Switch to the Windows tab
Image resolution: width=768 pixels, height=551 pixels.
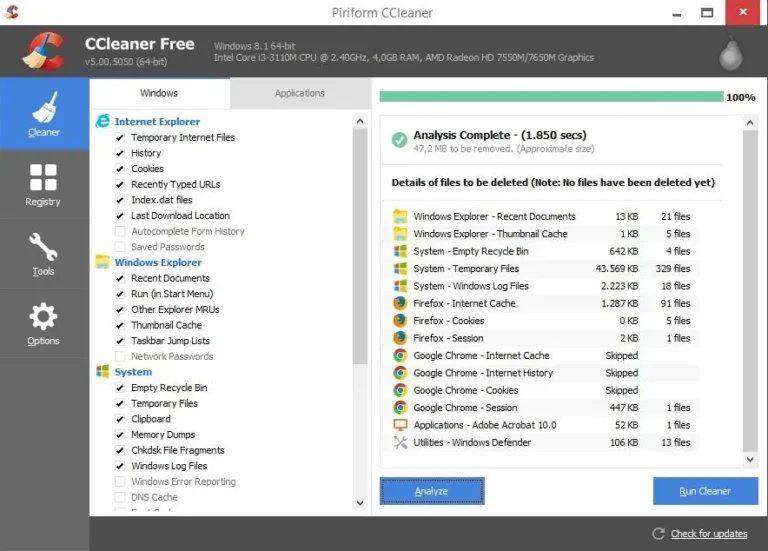tap(159, 93)
